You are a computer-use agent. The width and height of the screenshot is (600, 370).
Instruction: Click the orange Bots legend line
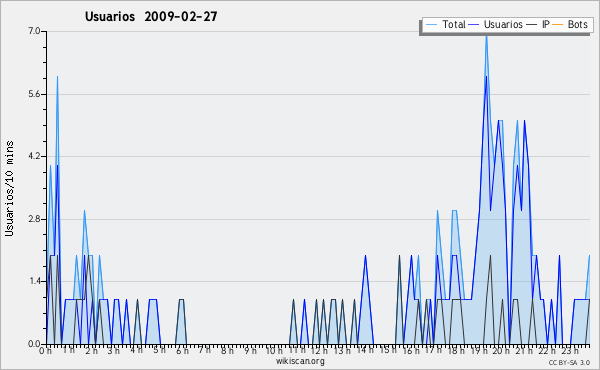[x=558, y=25]
